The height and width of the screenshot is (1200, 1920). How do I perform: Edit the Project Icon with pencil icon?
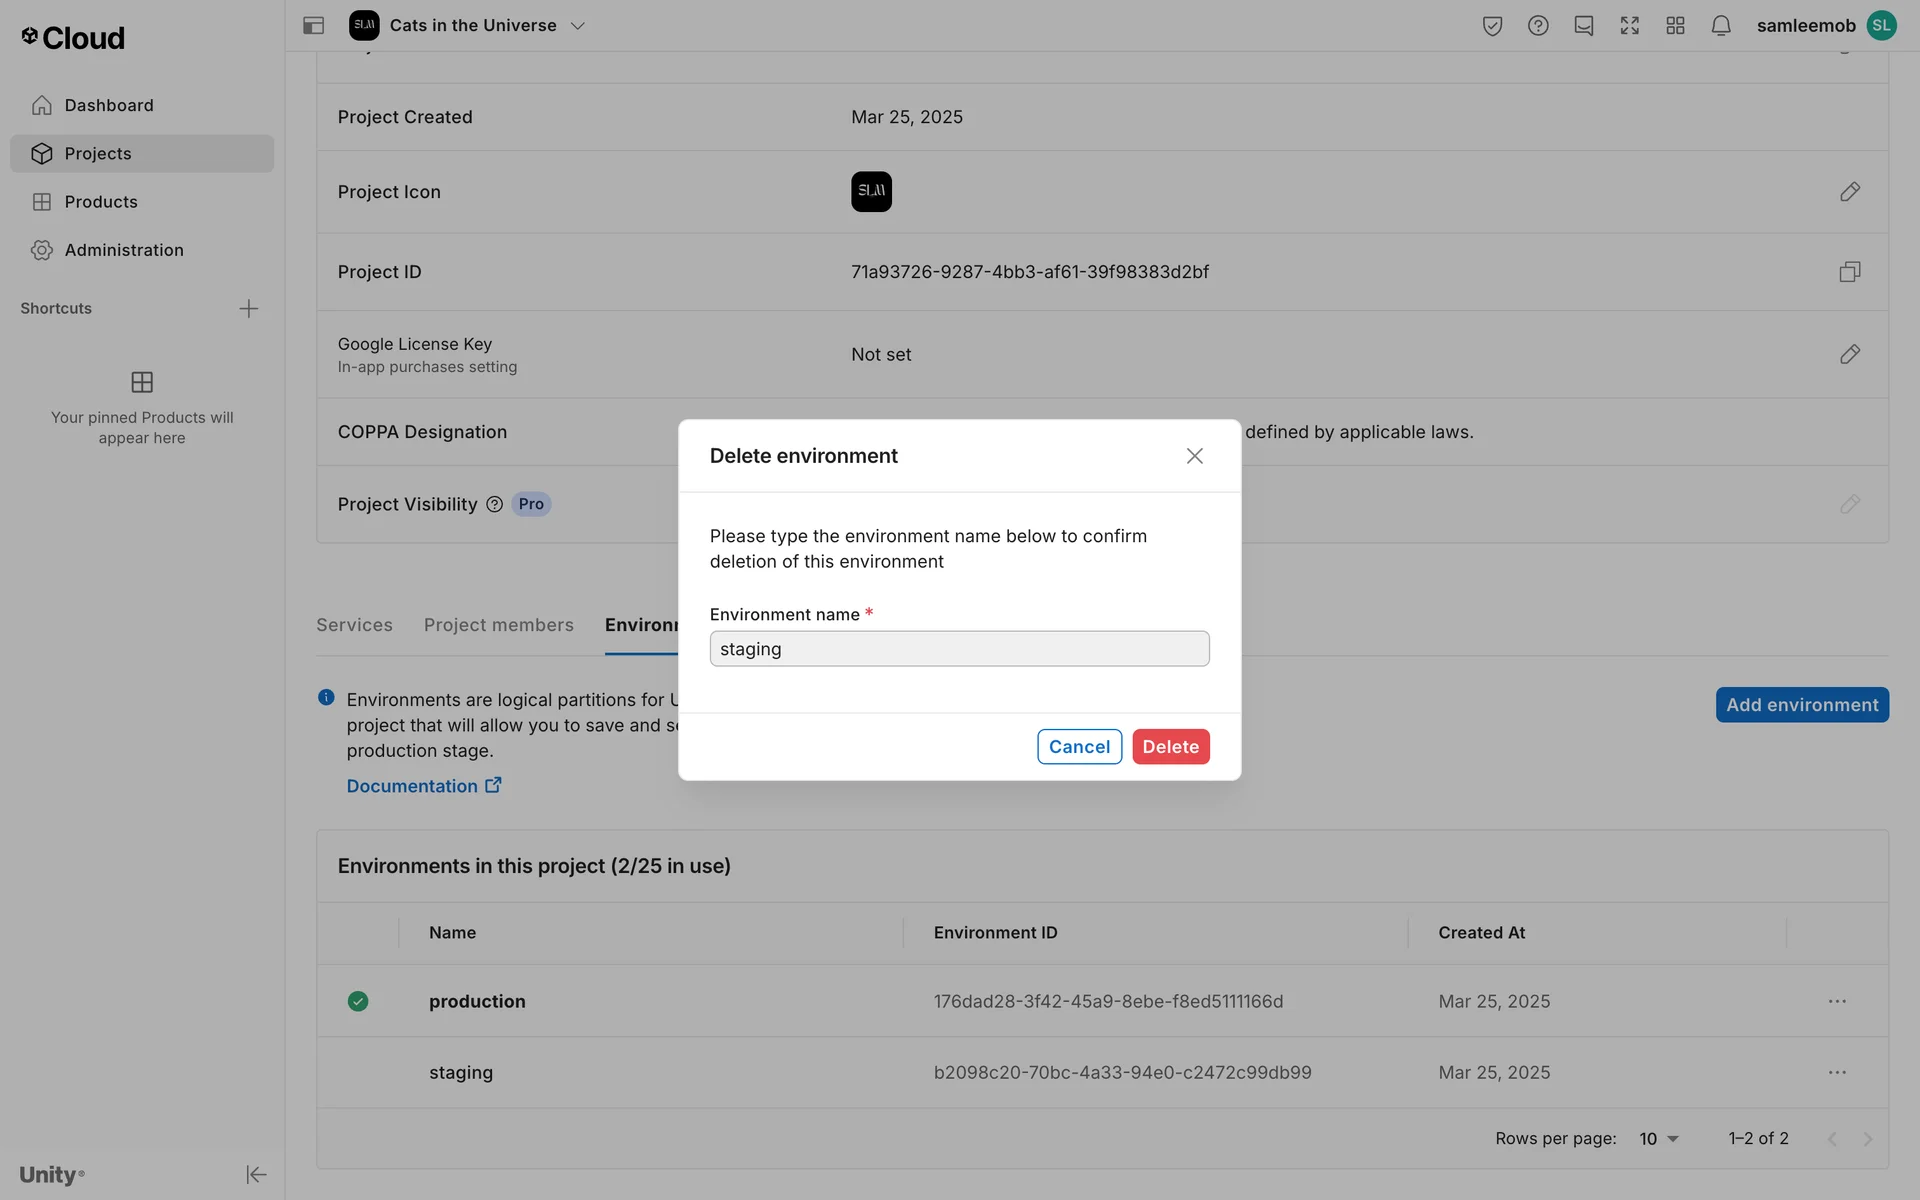1849,192
